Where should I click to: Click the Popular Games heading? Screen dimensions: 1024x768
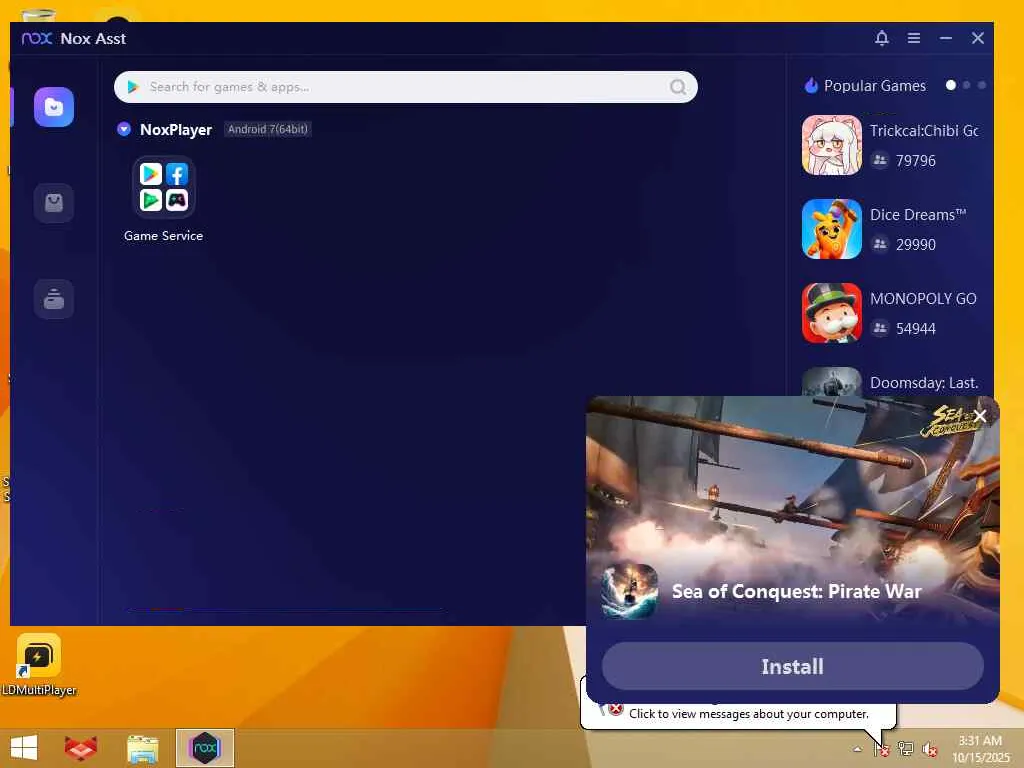875,86
